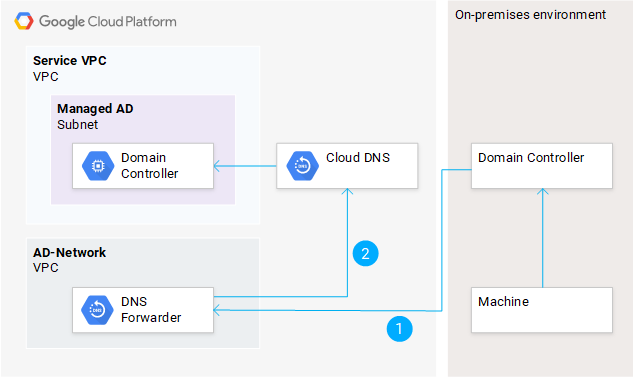Click the arrowhead pointing into Cloud DNS
This screenshot has height=377, width=634.
[x=347, y=191]
